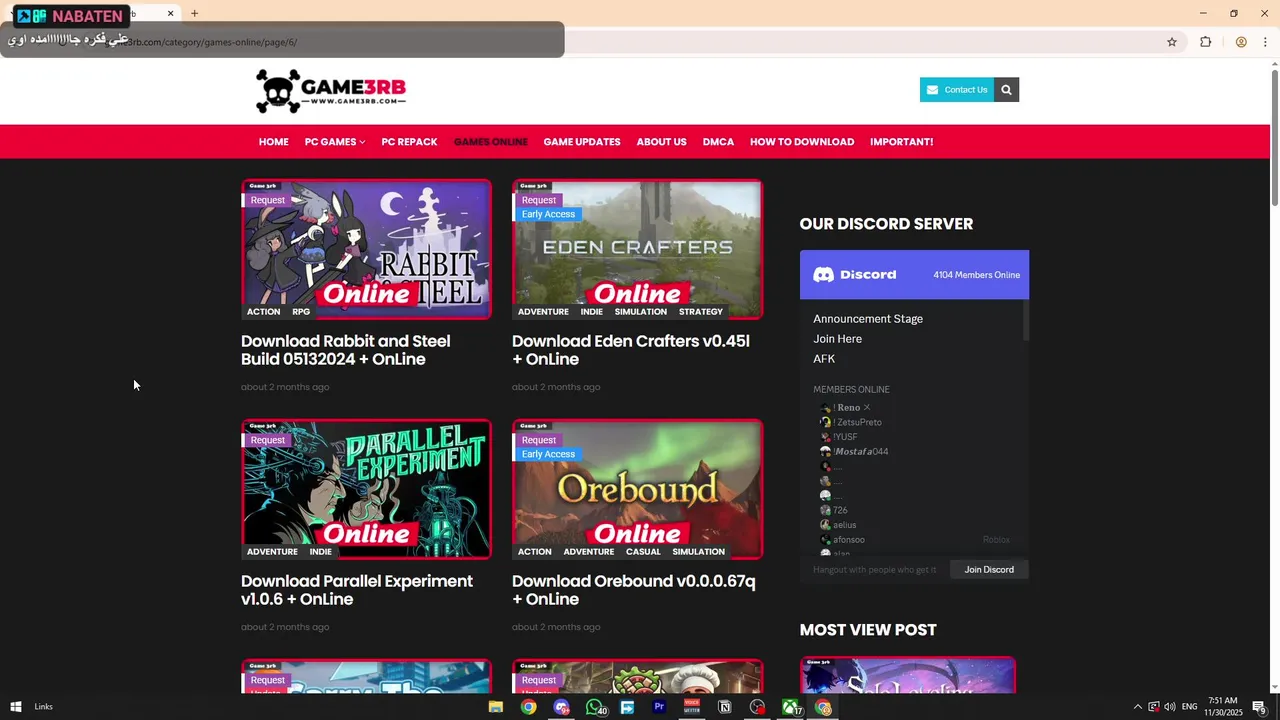Click the Contact Us envelope button
The image size is (1280, 720).
pyautogui.click(x=957, y=90)
